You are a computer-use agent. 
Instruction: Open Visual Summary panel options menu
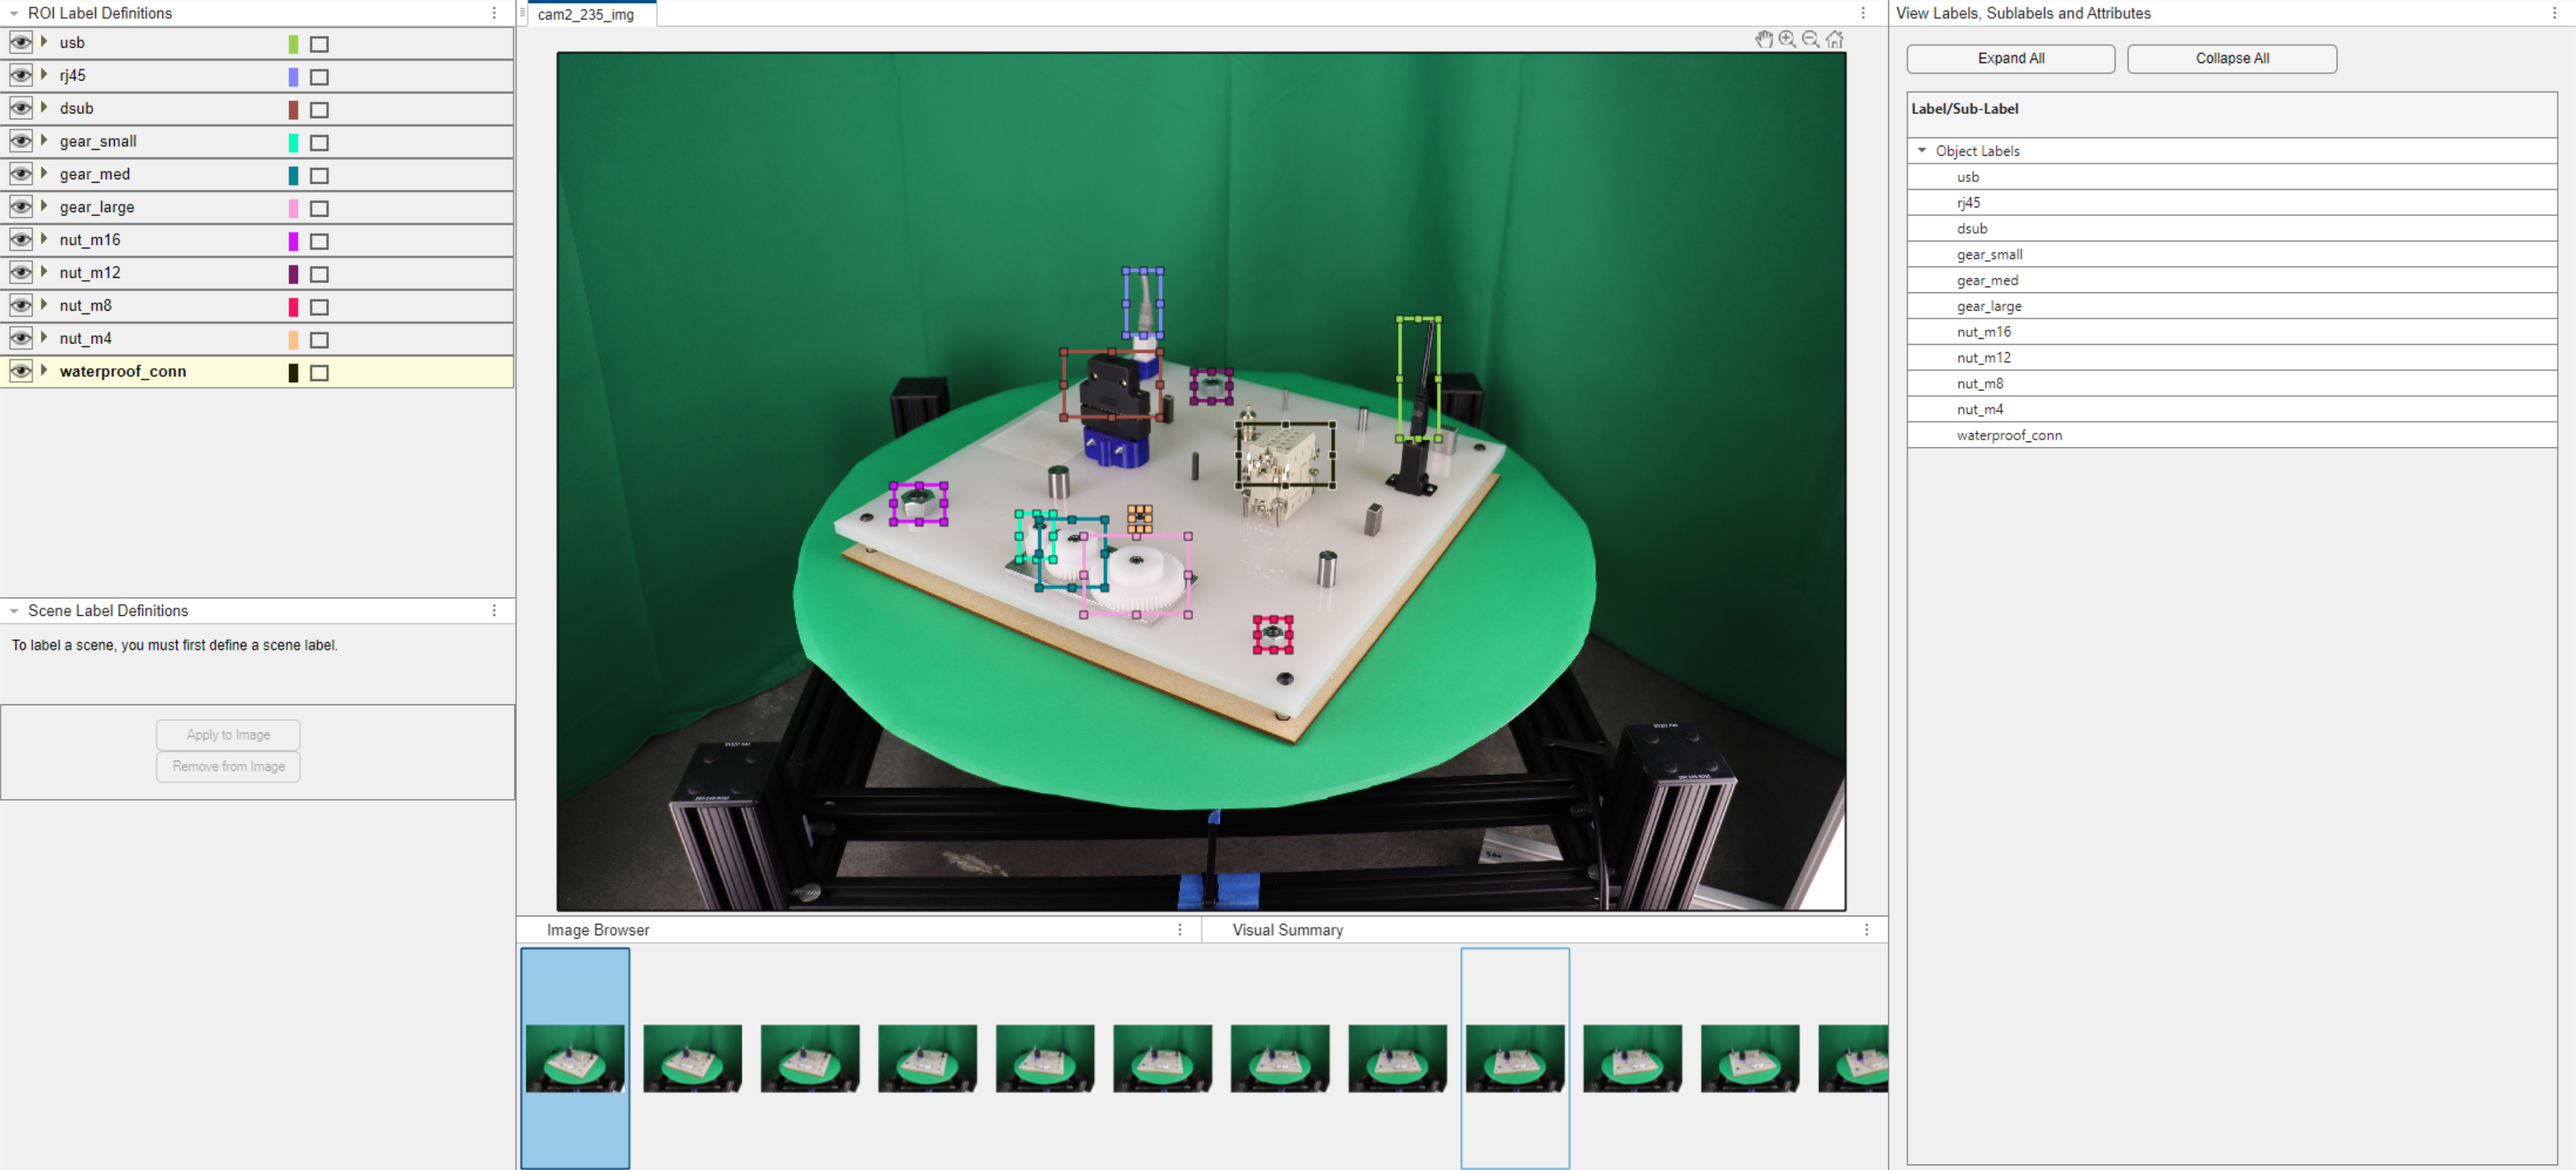pyautogui.click(x=1866, y=929)
